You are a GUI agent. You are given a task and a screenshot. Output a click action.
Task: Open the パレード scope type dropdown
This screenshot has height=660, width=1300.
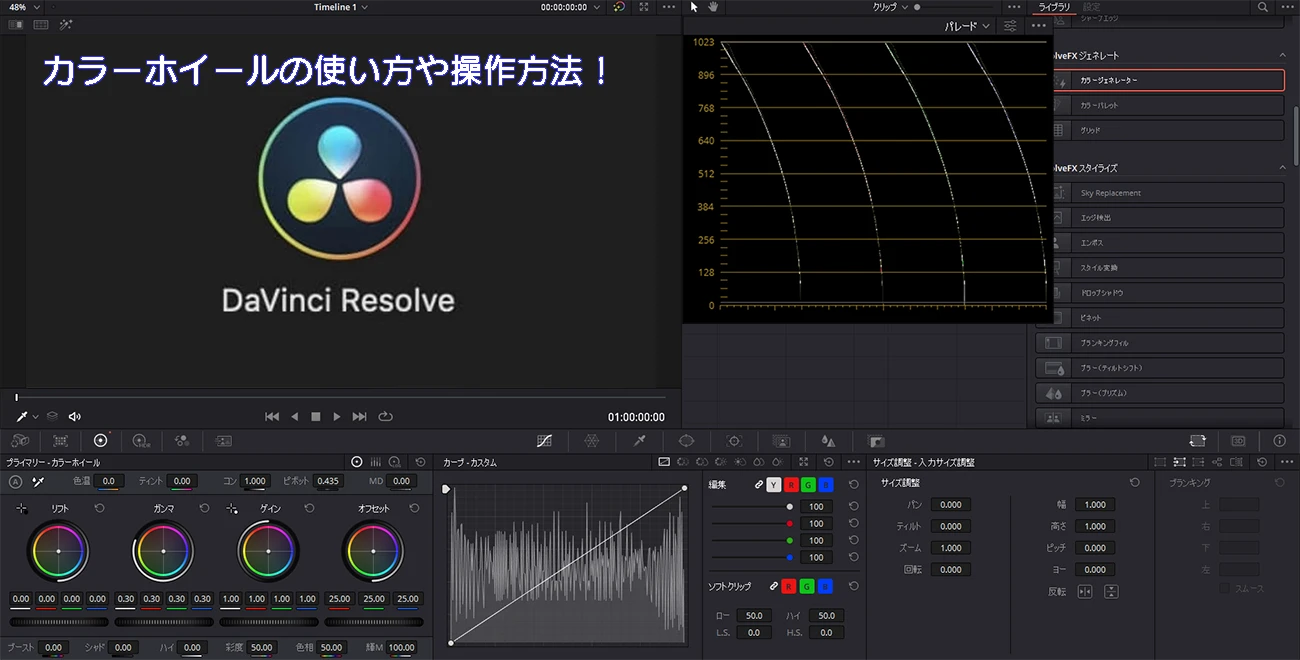(968, 26)
